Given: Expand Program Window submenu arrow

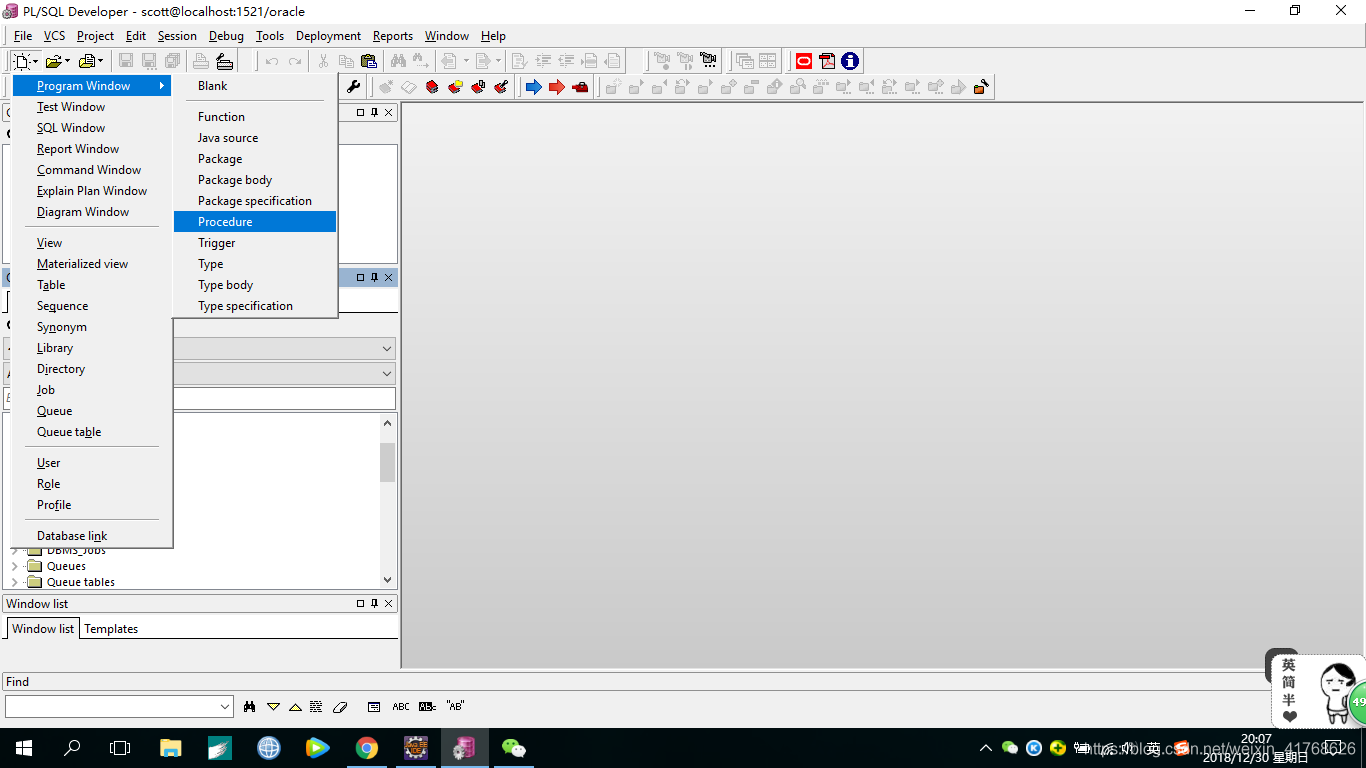Looking at the screenshot, I should tap(161, 86).
